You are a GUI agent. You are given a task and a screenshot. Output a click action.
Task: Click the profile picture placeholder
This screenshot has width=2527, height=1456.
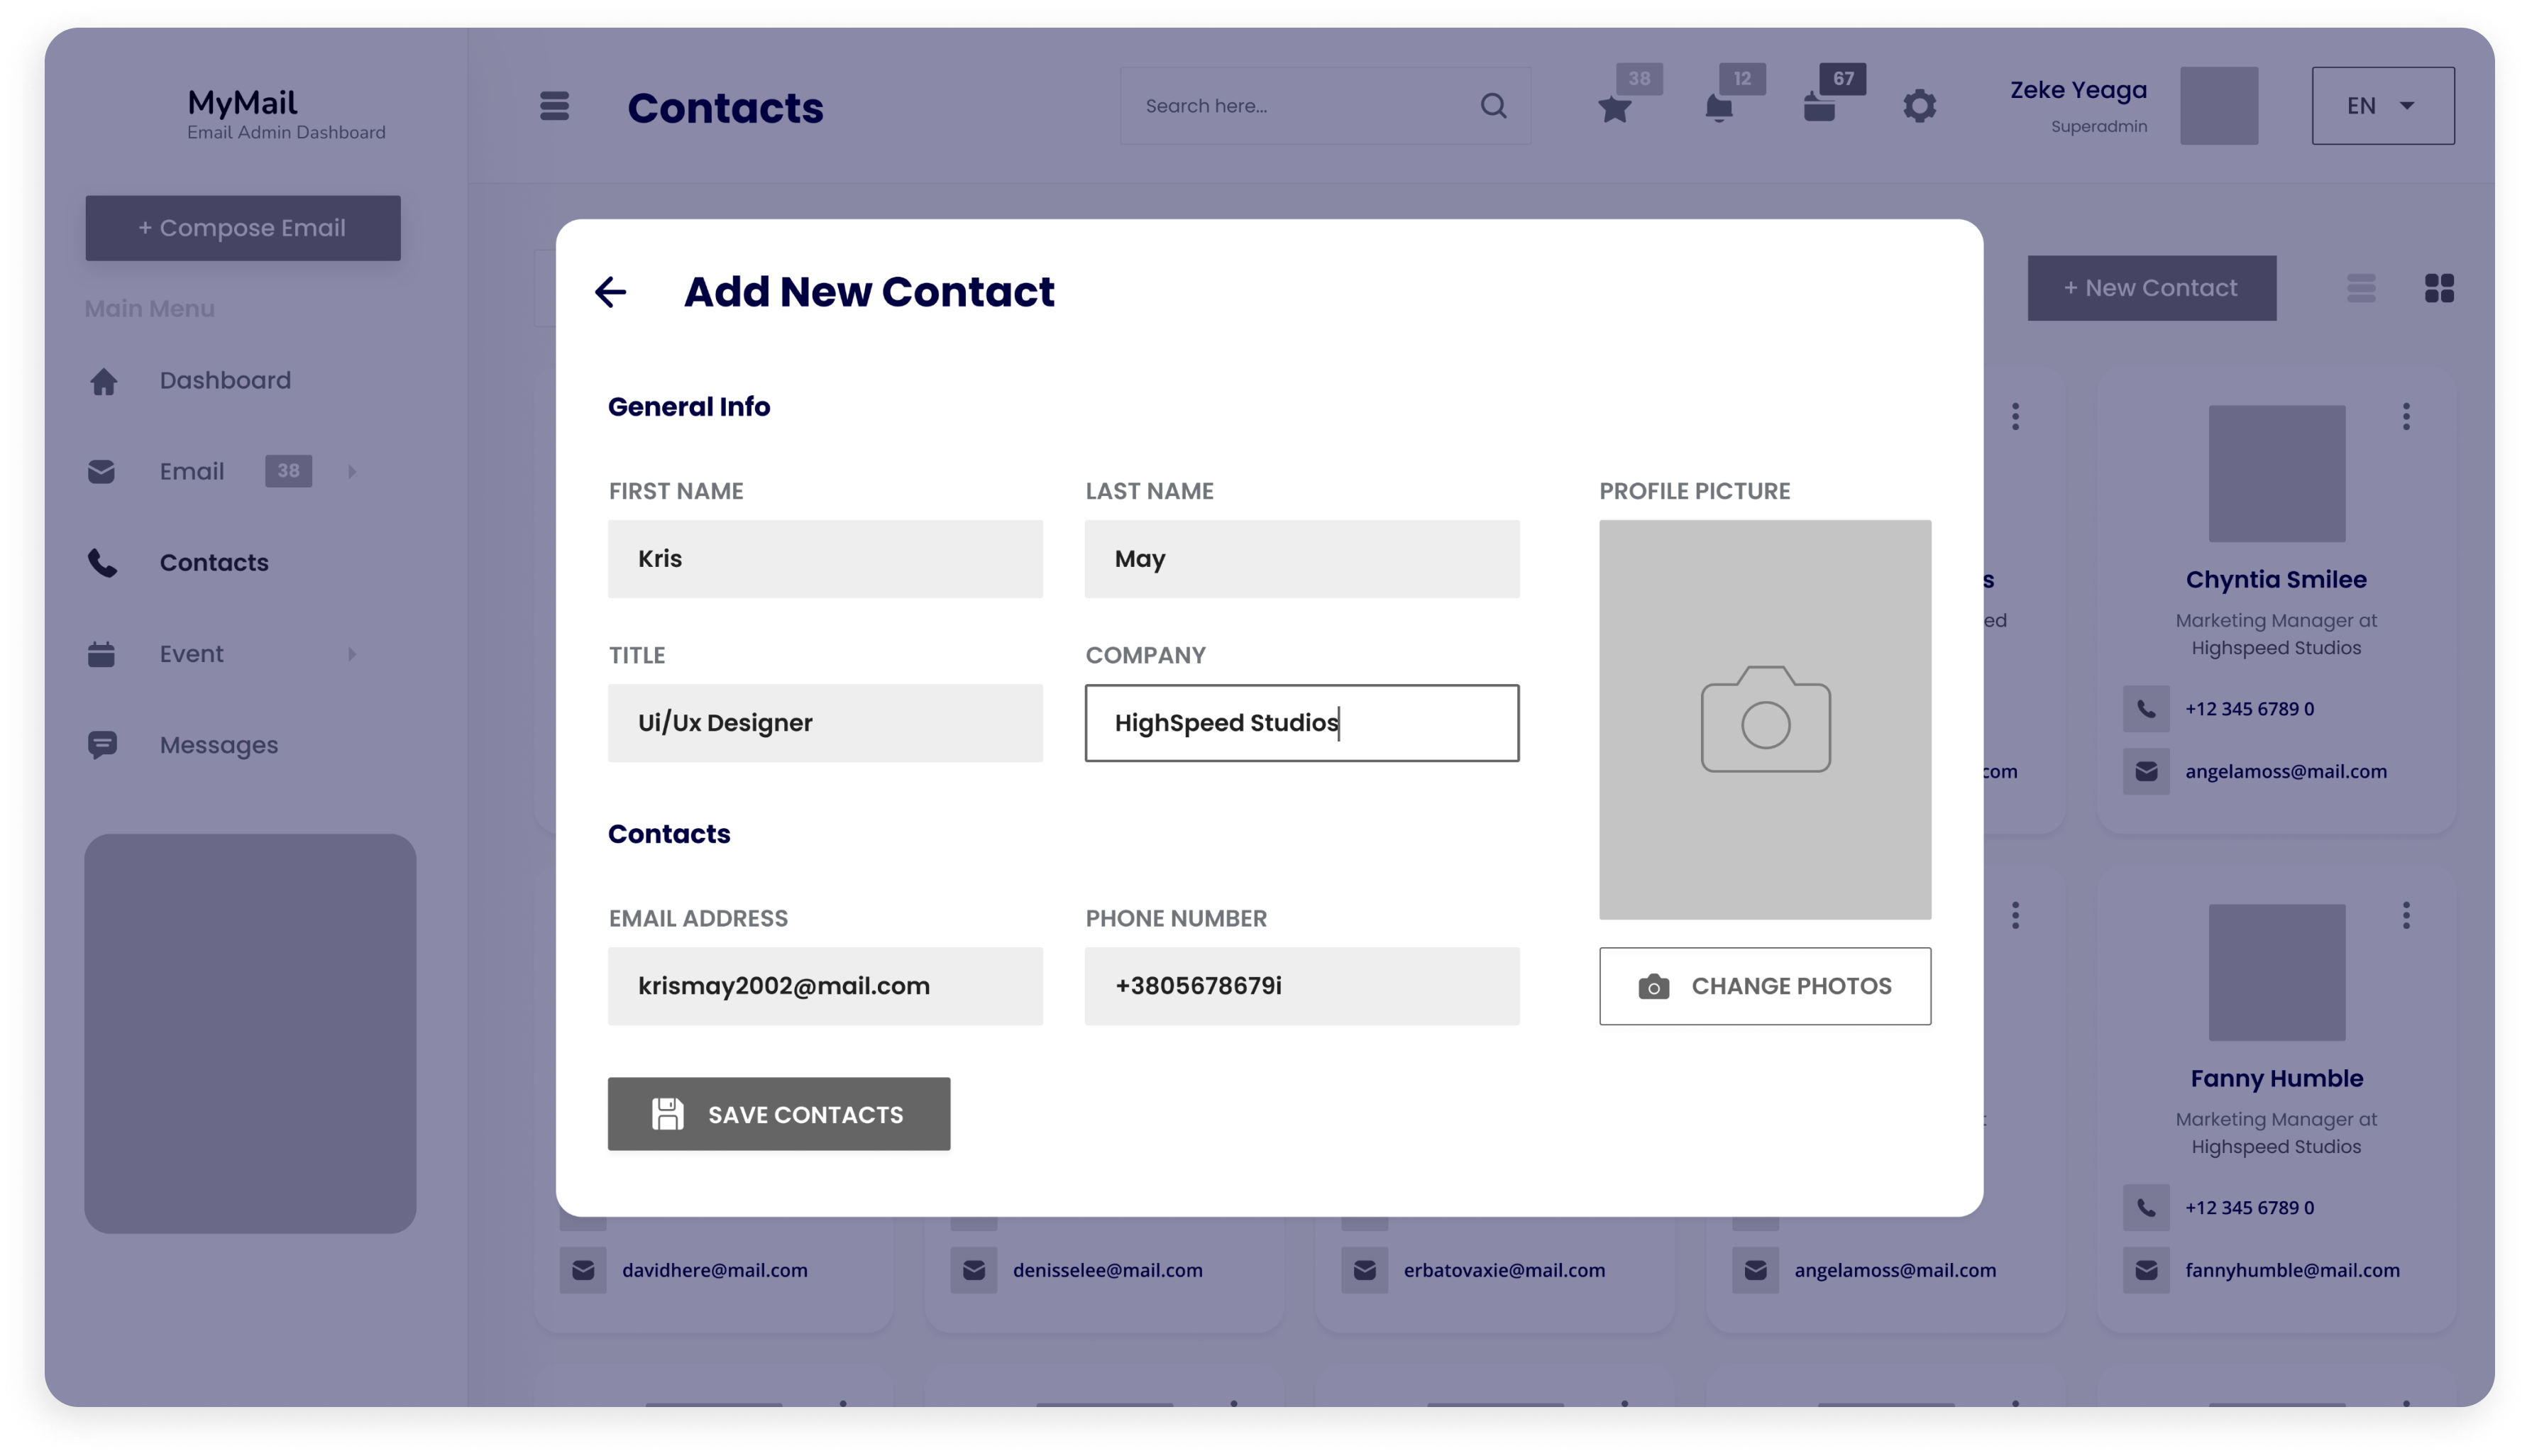pos(1765,719)
